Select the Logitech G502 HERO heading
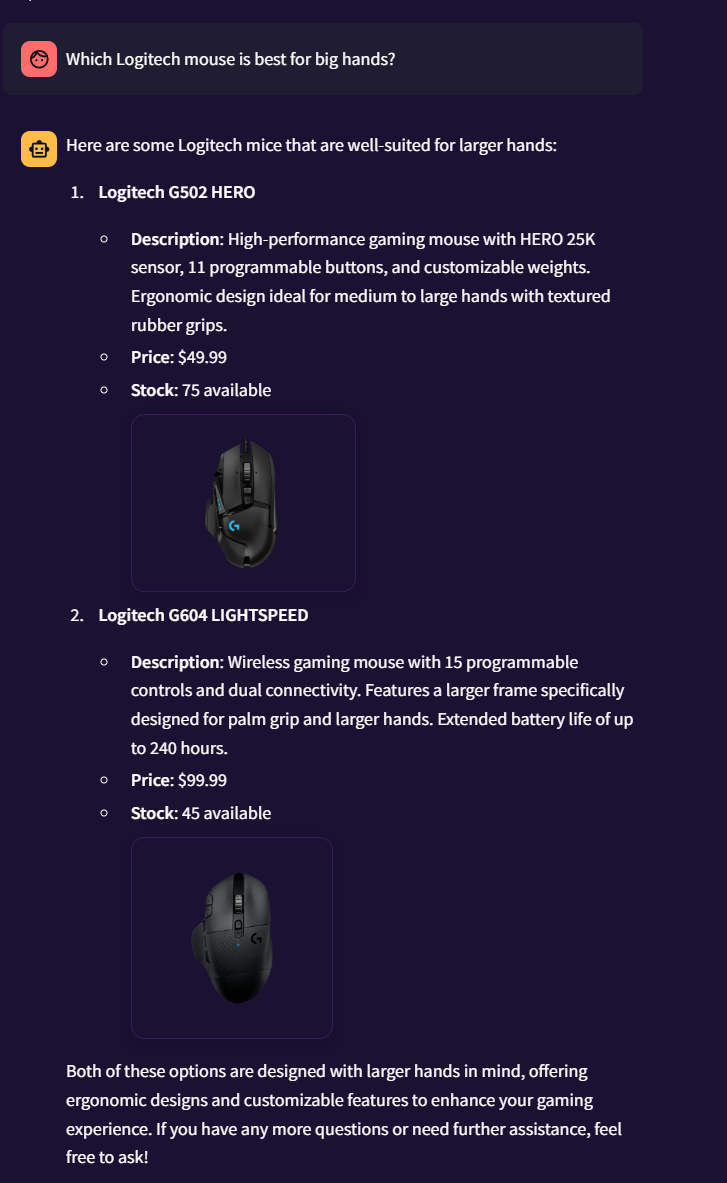727x1183 pixels. (x=176, y=192)
